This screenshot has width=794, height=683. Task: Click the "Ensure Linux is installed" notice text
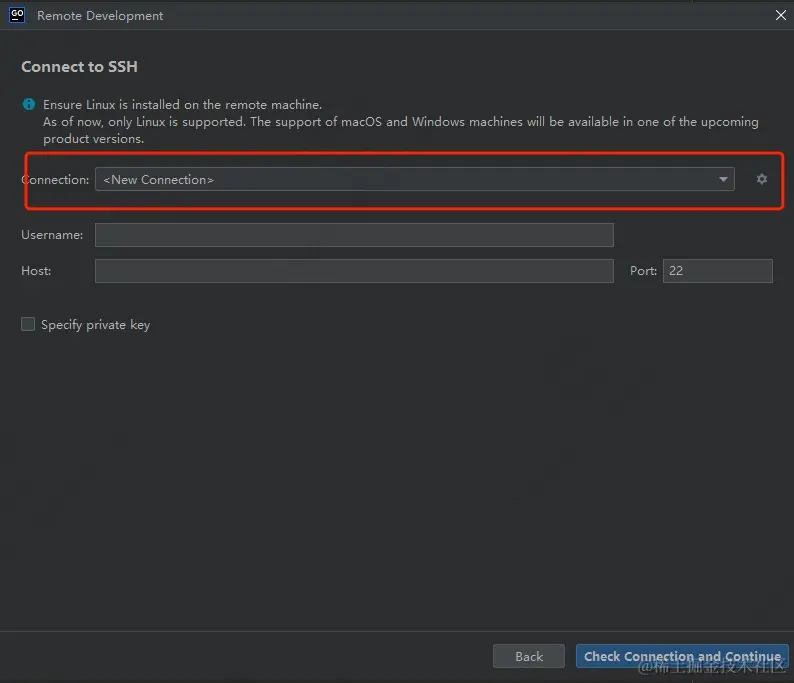point(182,104)
